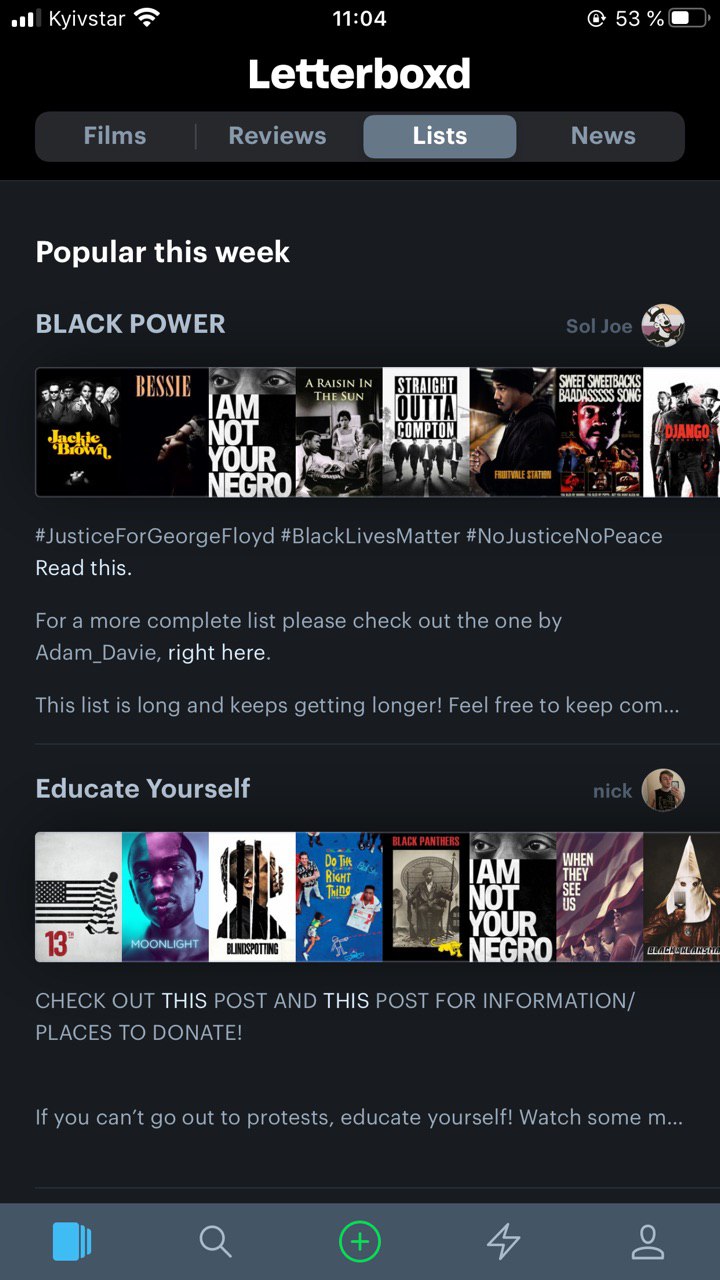Select the Lists tab
This screenshot has height=1280, width=720.
[x=440, y=136]
